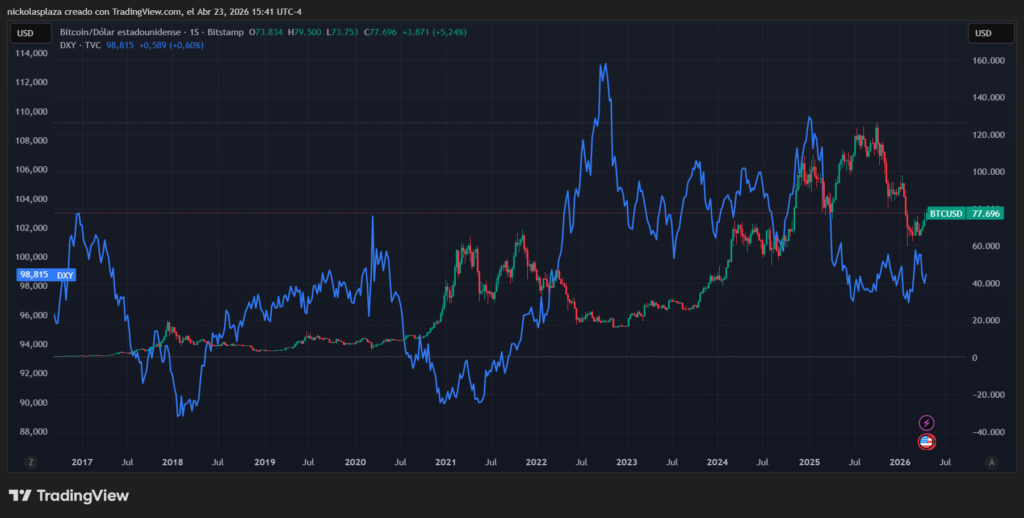Screen dimensions: 1024x518
Task: Click the L73.753 low value
Action: 343,32
